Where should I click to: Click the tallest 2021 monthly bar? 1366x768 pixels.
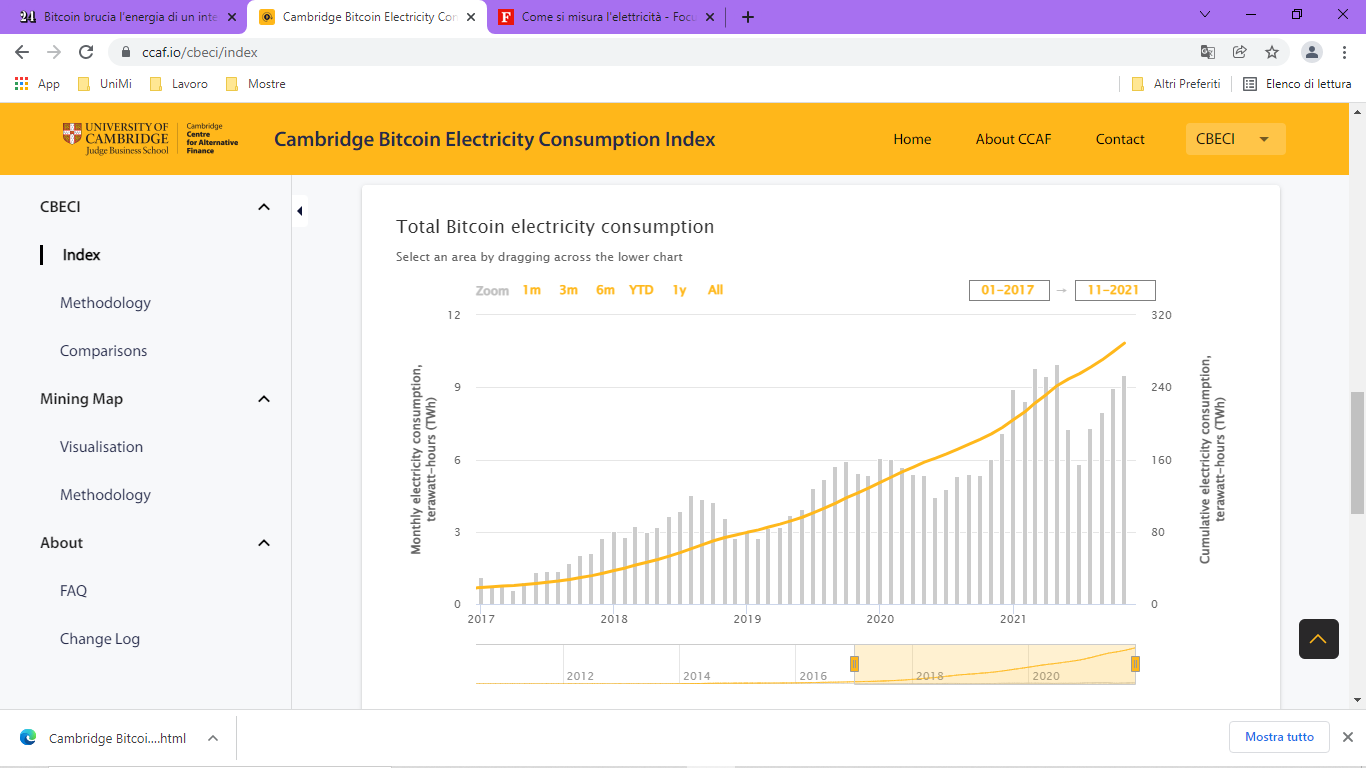[1057, 485]
